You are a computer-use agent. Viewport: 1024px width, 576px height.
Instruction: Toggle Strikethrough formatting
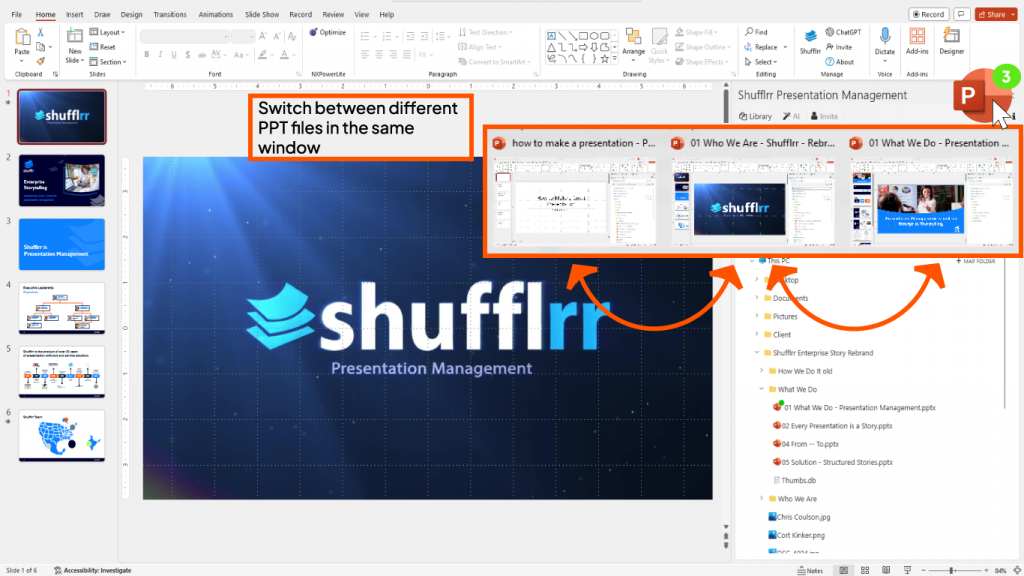click(x=202, y=55)
